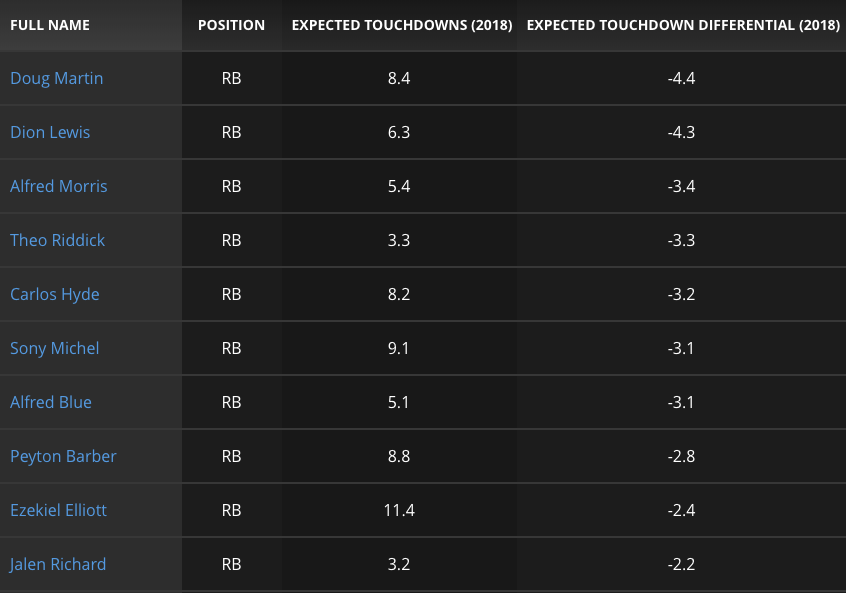Click the Dion Lewis name link
Image resolution: width=846 pixels, height=593 pixels.
click(x=50, y=132)
